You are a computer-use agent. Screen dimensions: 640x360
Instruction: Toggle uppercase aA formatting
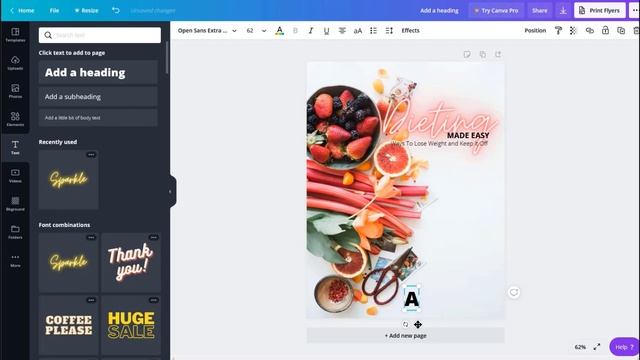tap(358, 31)
